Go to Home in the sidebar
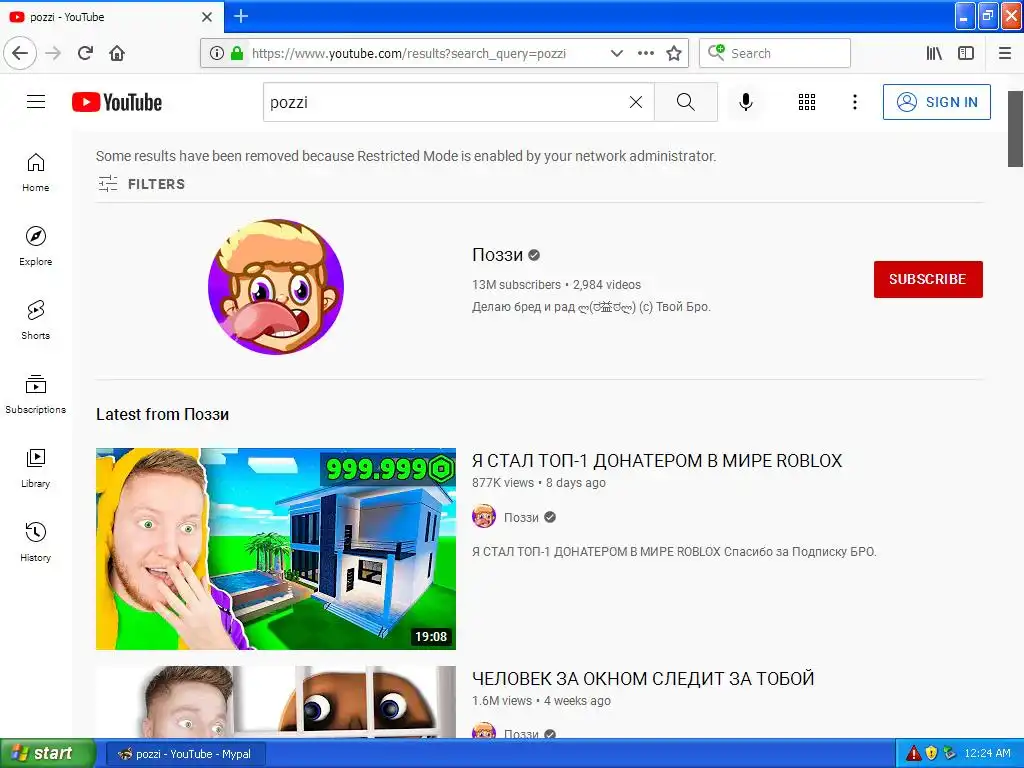This screenshot has height=768, width=1024. [36, 172]
